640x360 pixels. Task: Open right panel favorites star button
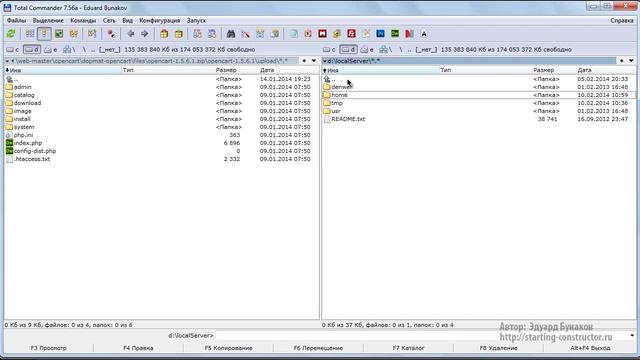pos(622,61)
